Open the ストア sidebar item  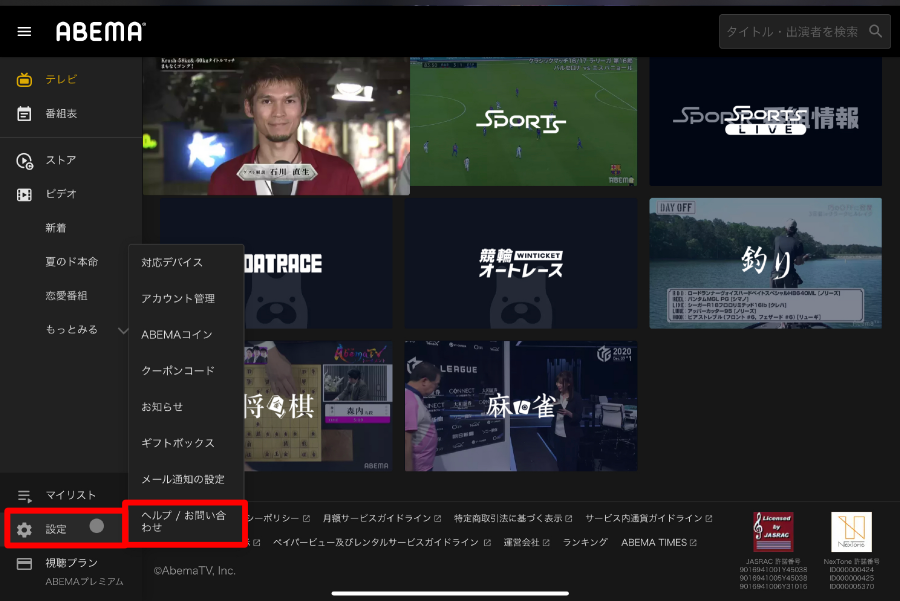click(71, 160)
